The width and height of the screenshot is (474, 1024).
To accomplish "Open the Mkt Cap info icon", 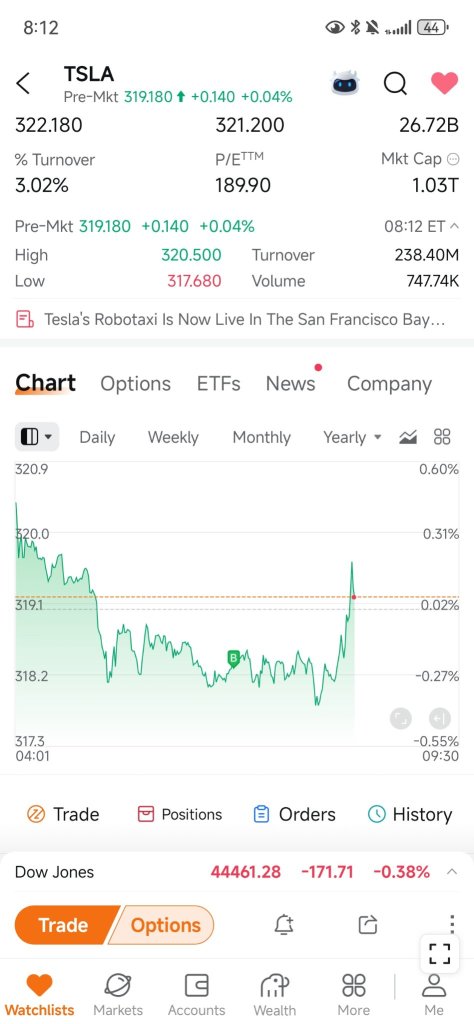I will [x=452, y=159].
